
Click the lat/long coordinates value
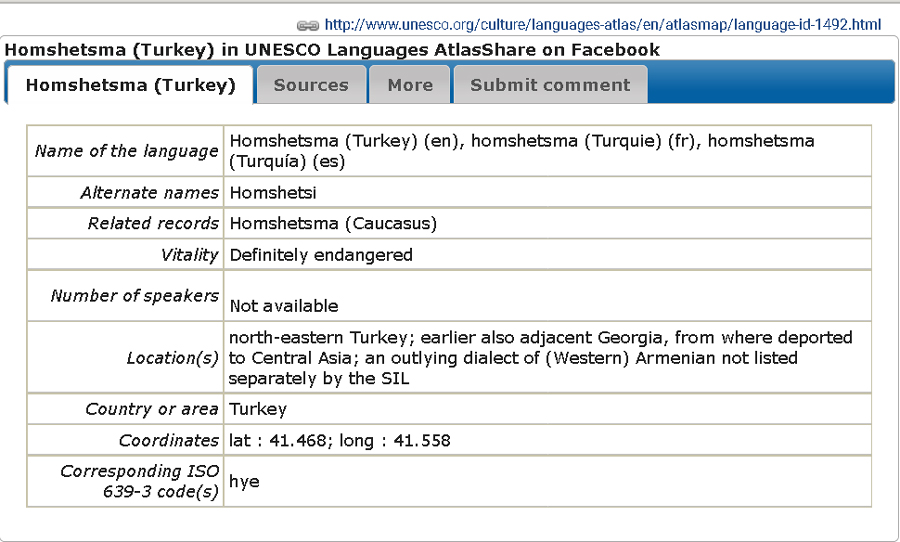click(x=340, y=440)
